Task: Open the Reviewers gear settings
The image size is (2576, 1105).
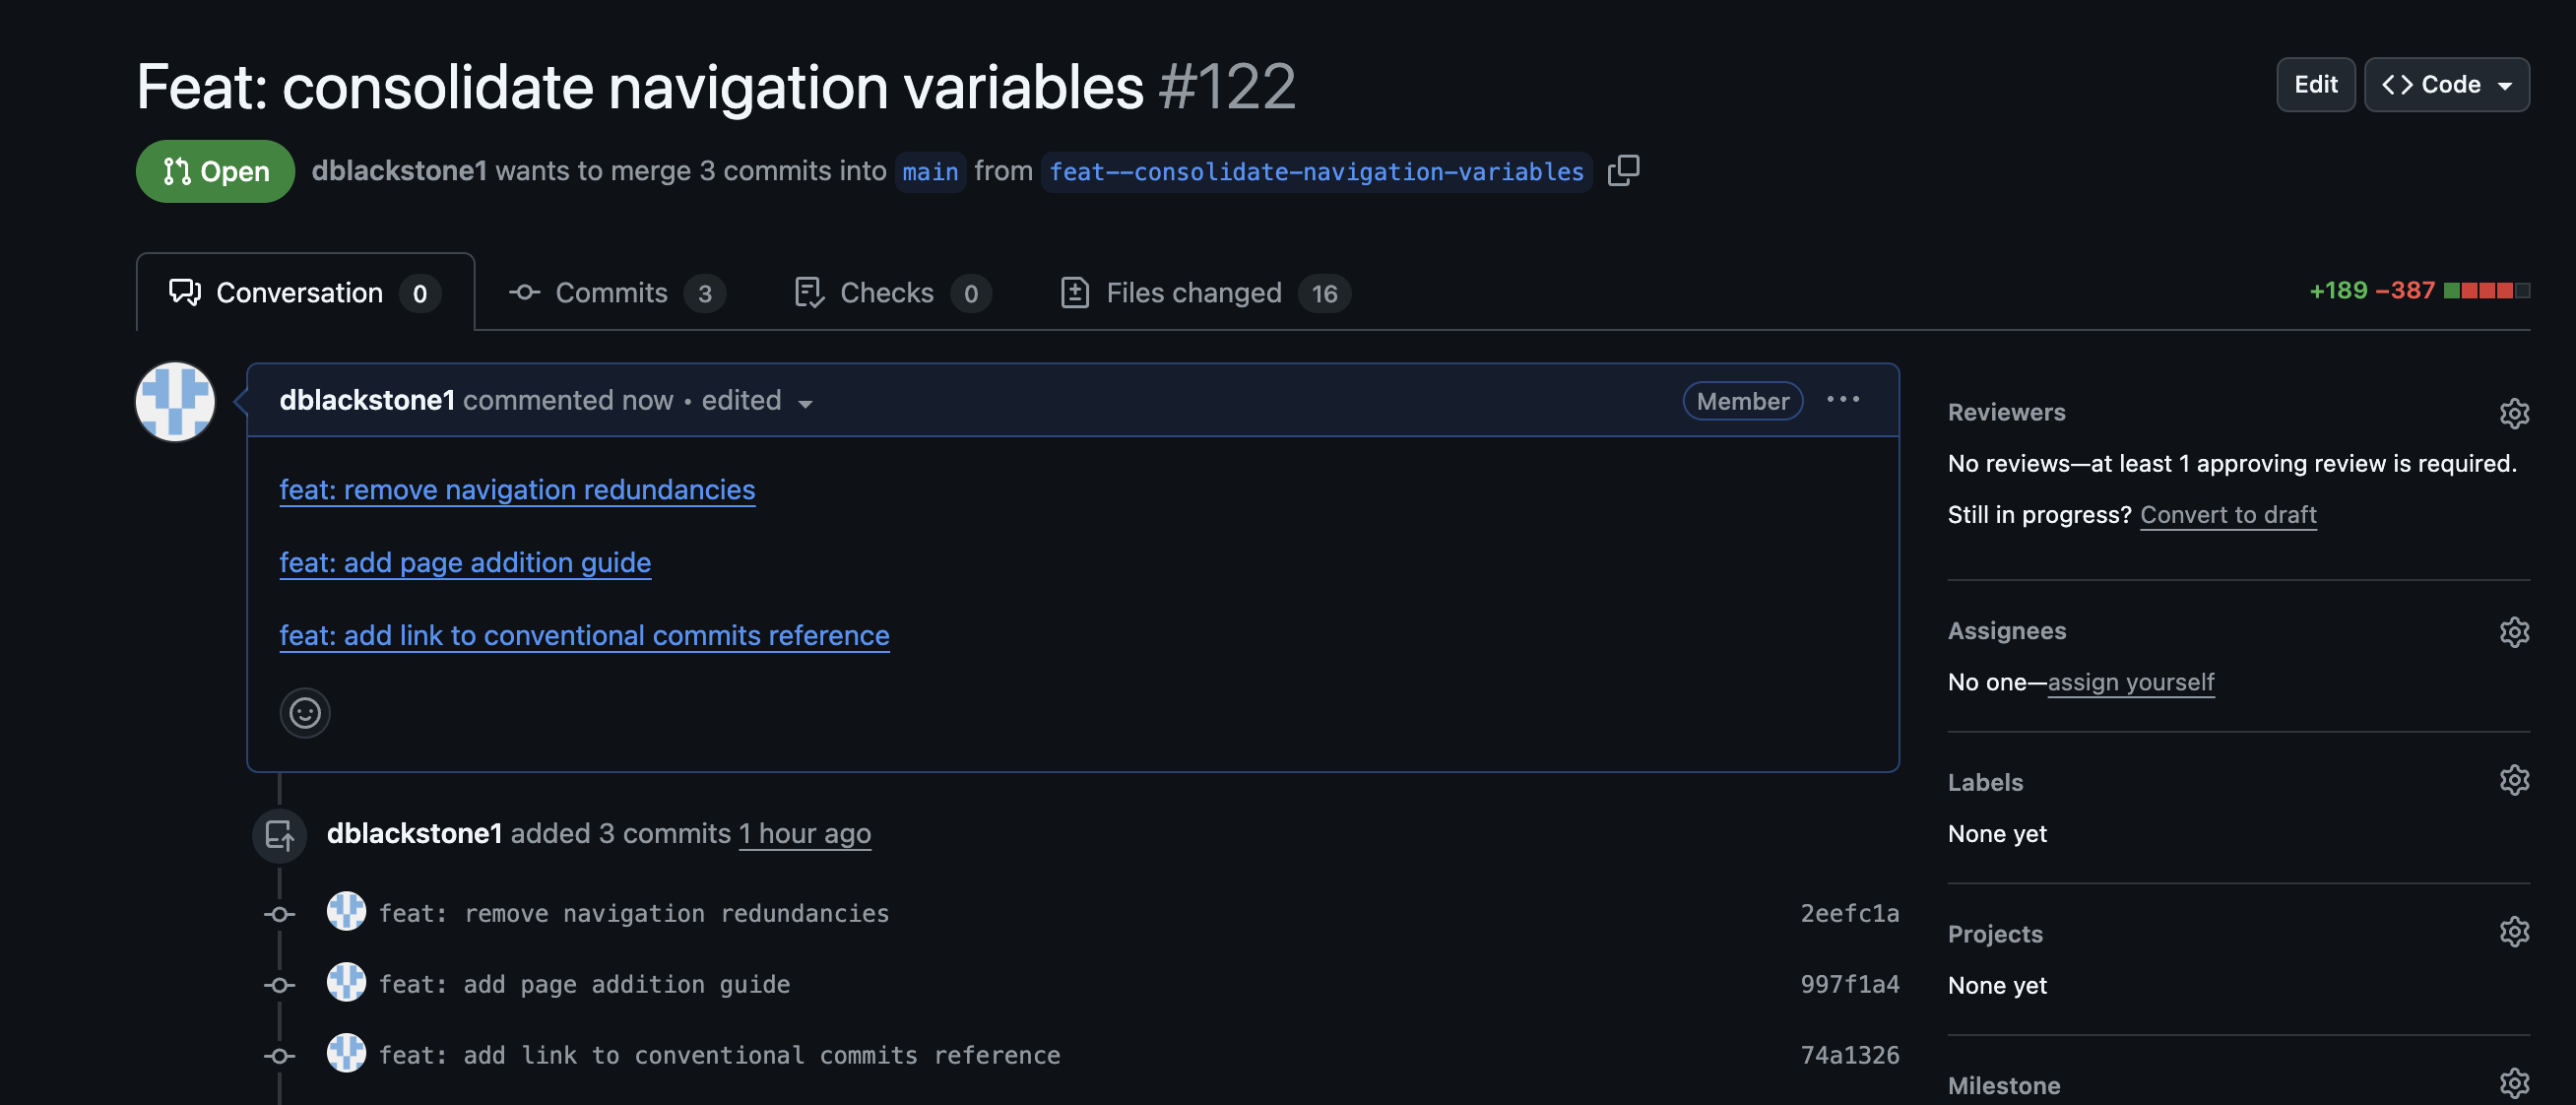Action: (2513, 413)
